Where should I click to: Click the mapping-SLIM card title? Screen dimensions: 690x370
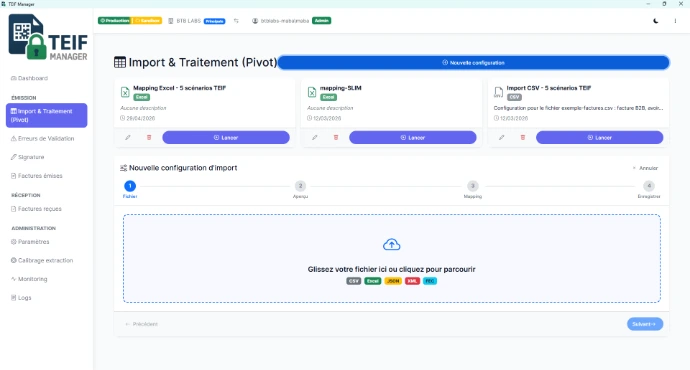point(341,88)
